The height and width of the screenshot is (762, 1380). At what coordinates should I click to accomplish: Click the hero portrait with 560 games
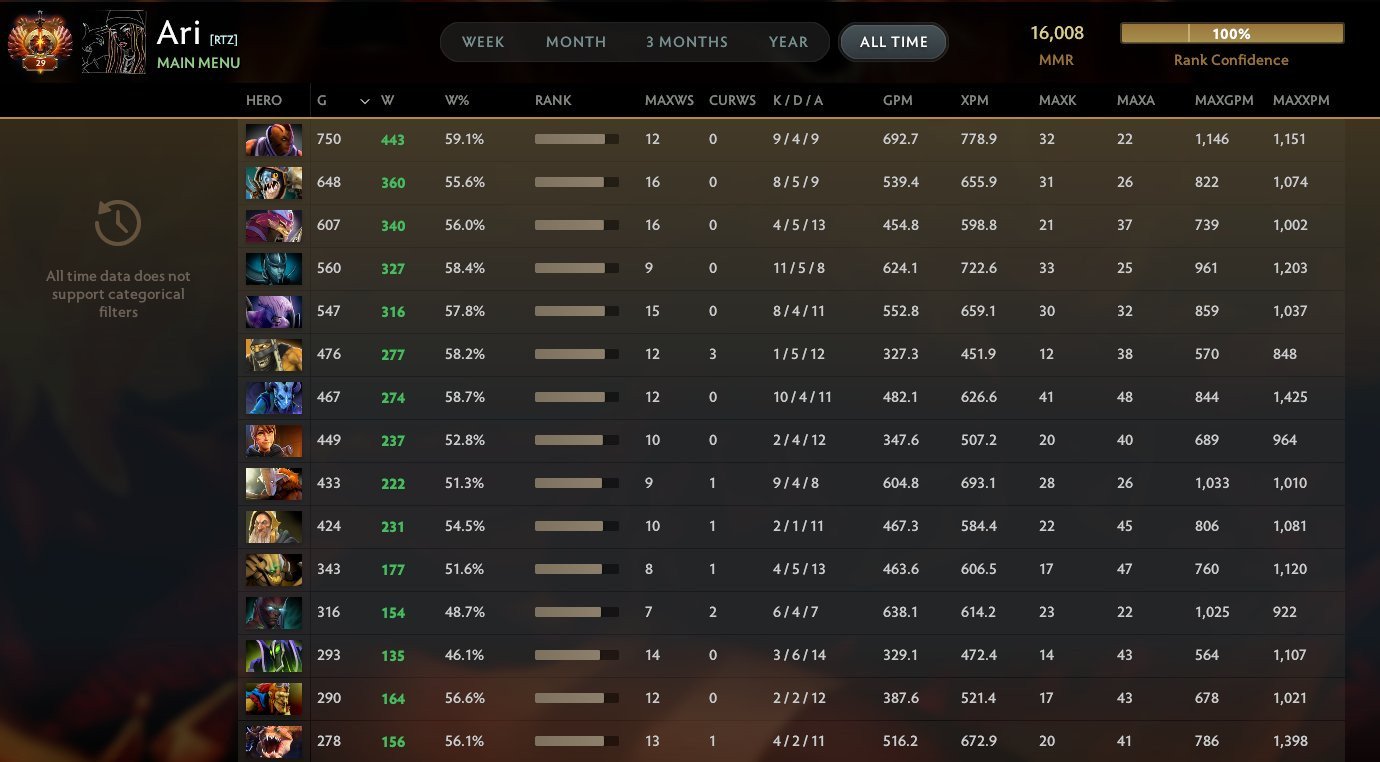pyautogui.click(x=274, y=269)
